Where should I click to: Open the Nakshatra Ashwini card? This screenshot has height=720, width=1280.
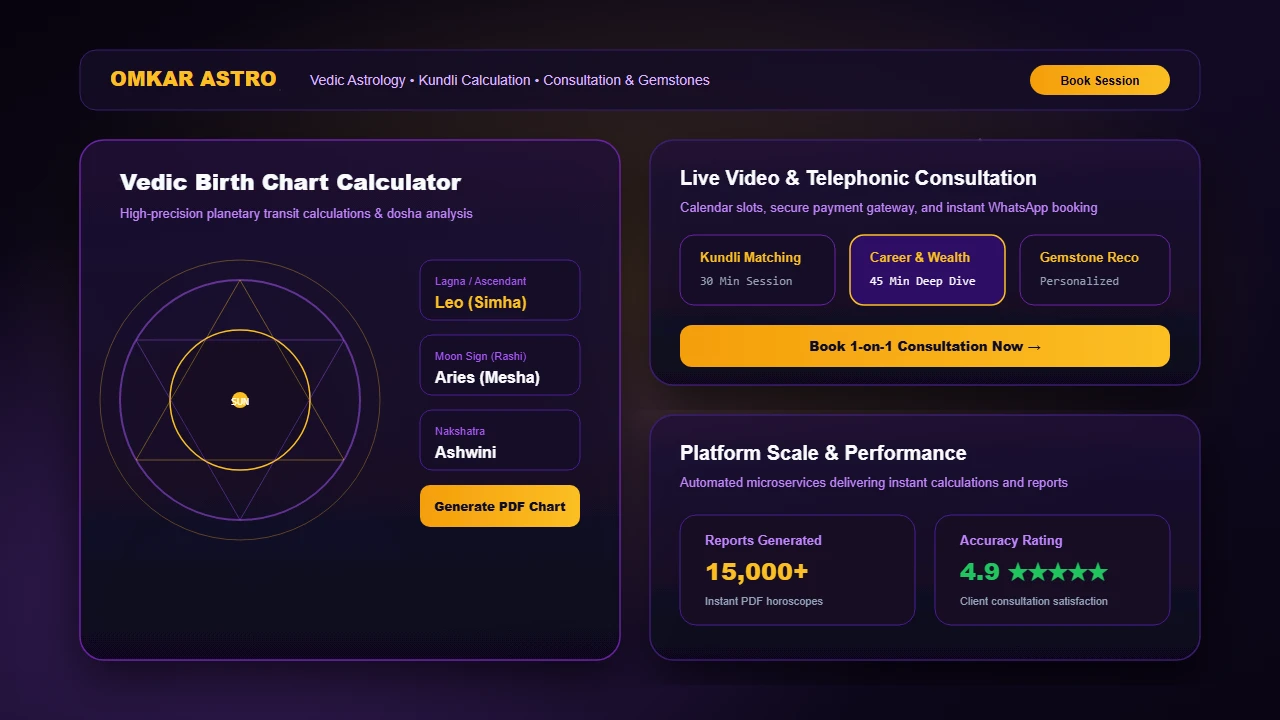click(x=500, y=440)
